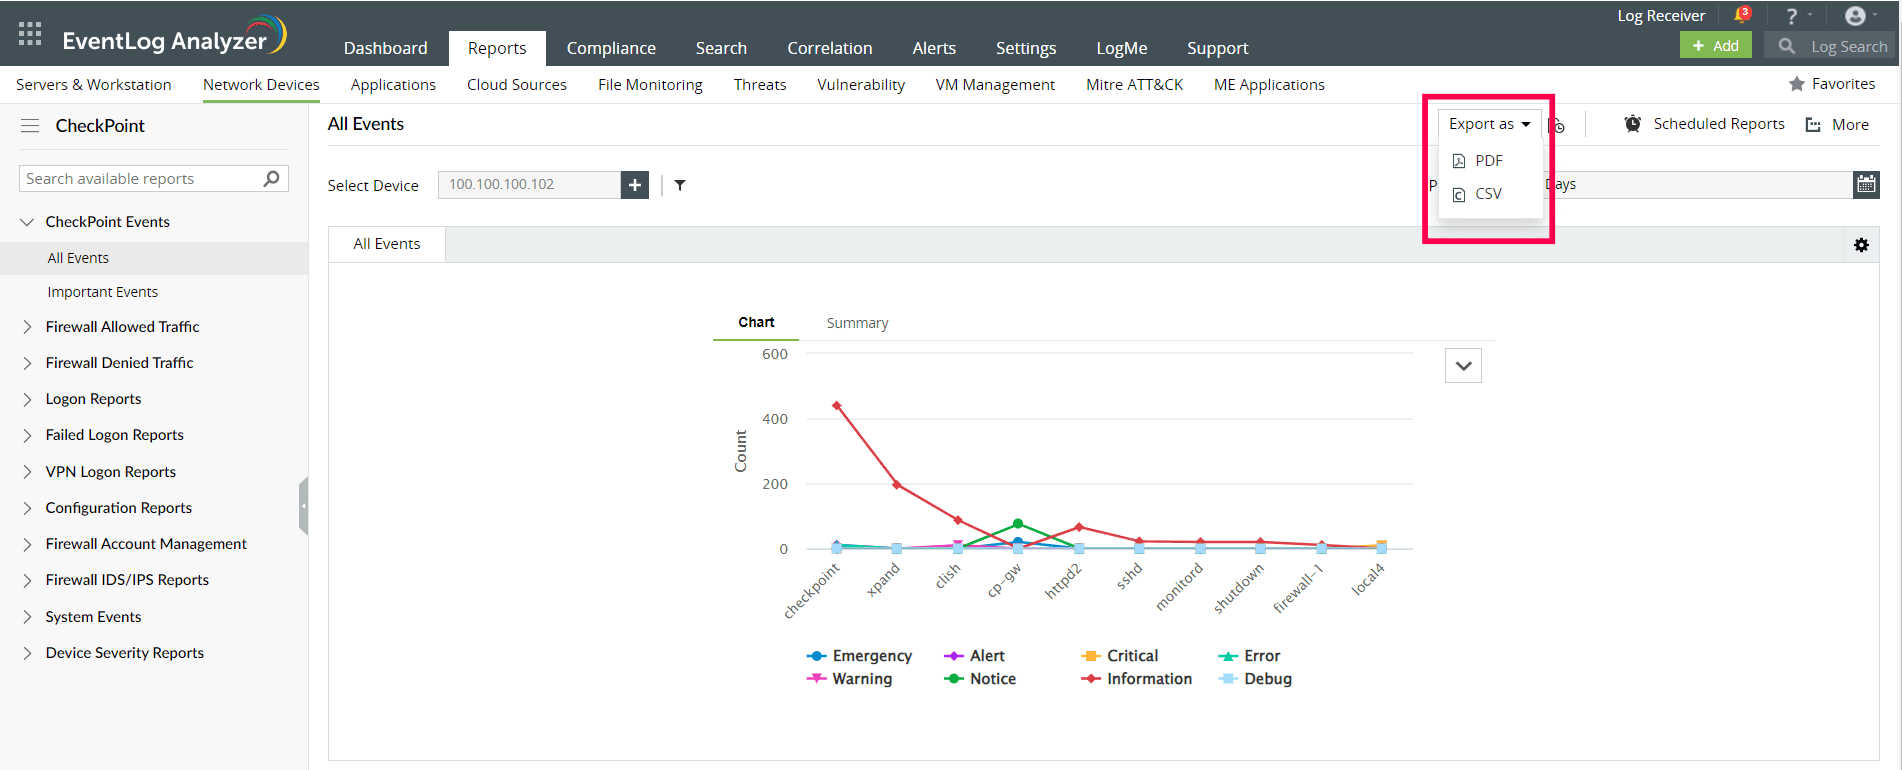Click the Notice legend color marker
Viewport: 1902px width, 770px height.
pyautogui.click(x=954, y=679)
